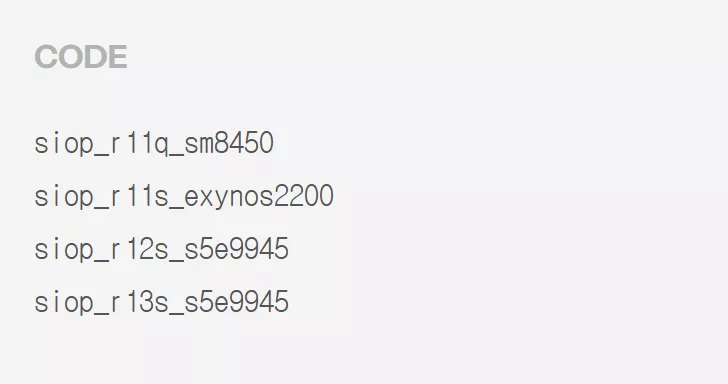Image resolution: width=728 pixels, height=384 pixels.
Task: Click the r11q segment of code
Action: 140,143
